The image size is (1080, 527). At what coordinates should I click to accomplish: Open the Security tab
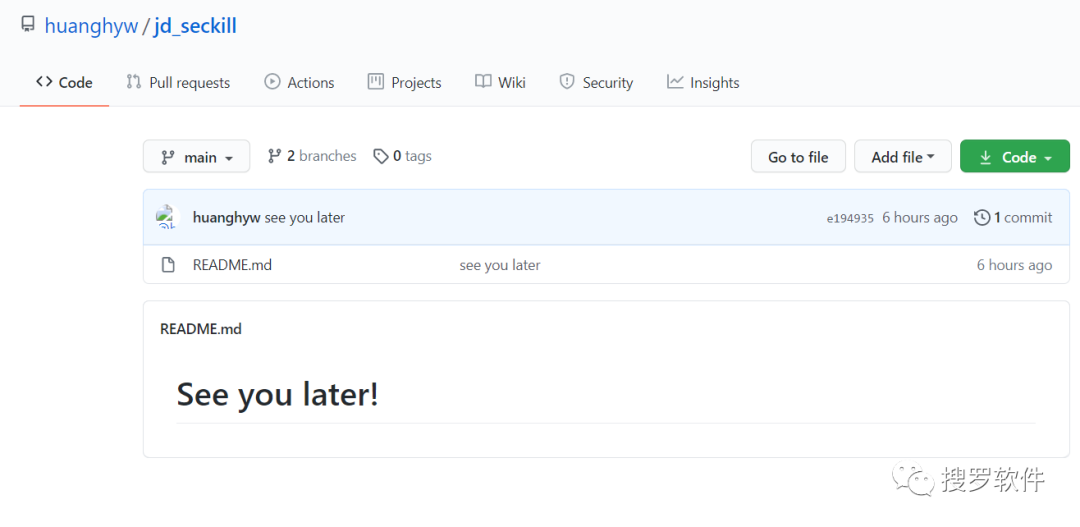tap(596, 83)
